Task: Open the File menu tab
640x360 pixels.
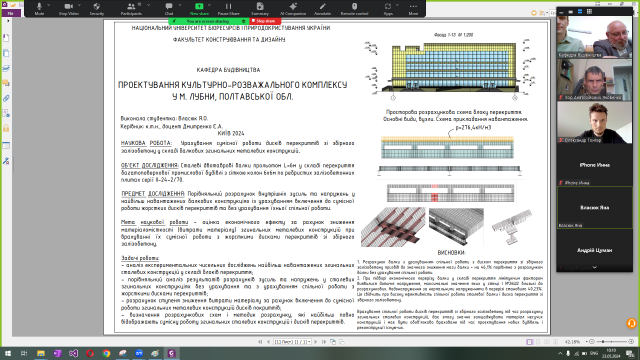Action: pyautogui.click(x=11, y=13)
